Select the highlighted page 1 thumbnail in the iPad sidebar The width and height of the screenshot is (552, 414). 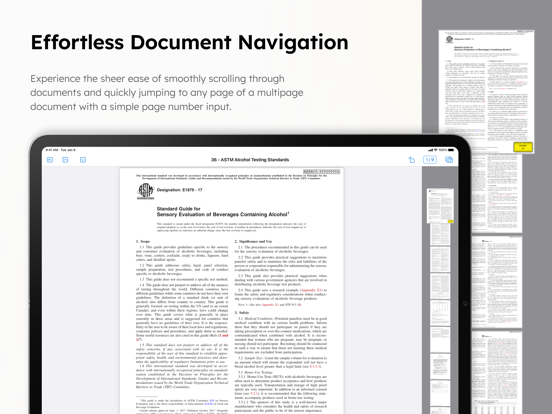(x=440, y=206)
